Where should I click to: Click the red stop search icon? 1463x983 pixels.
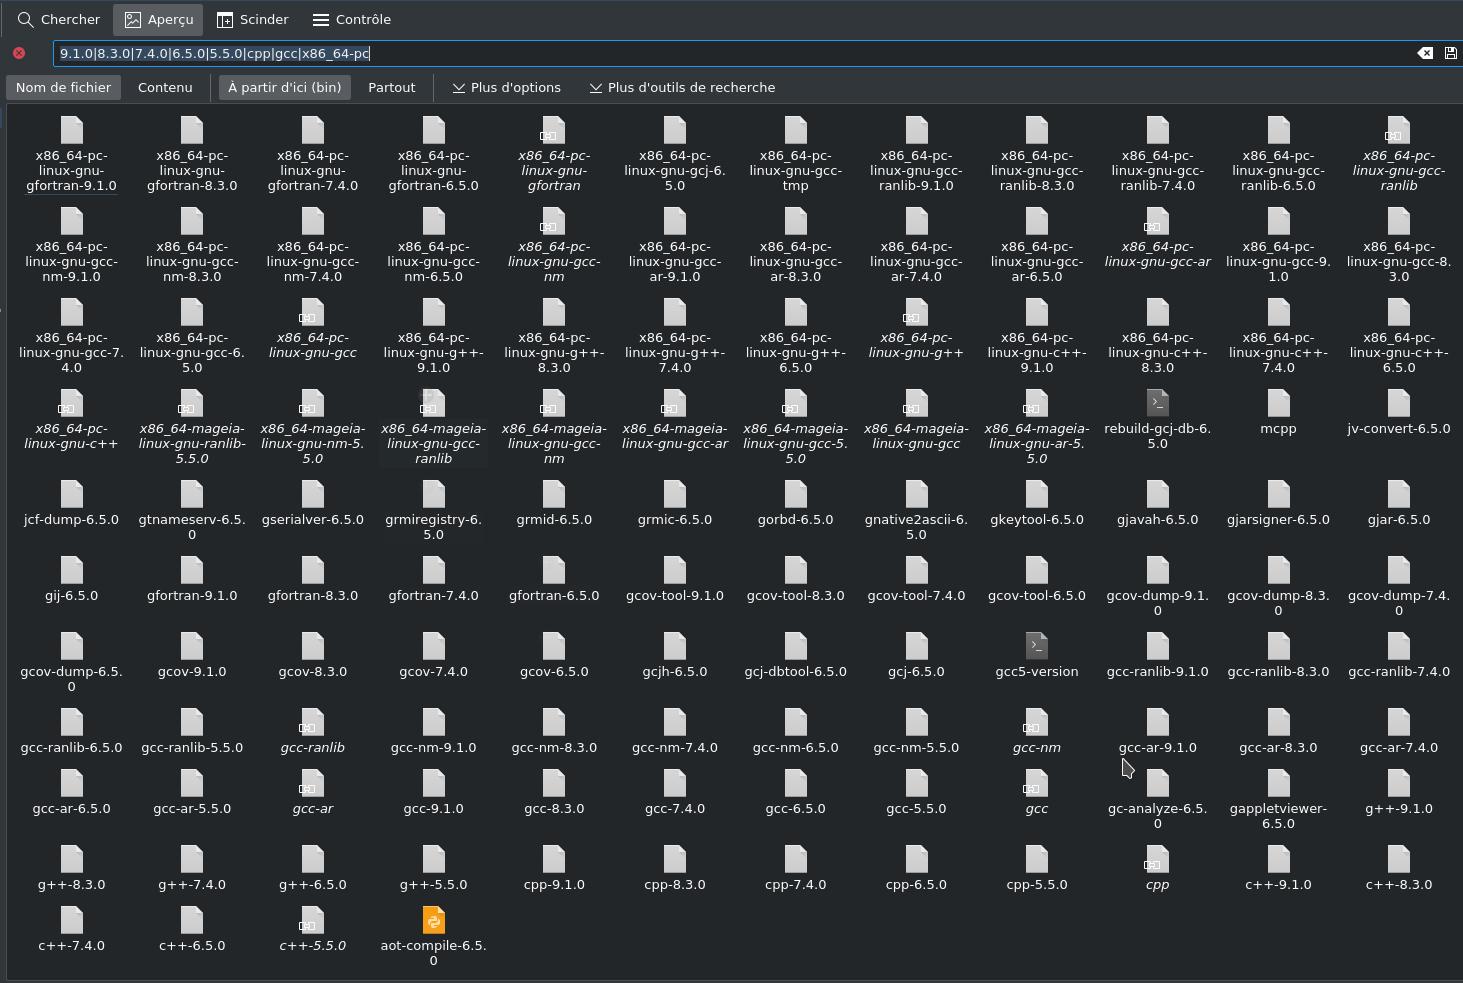click(19, 53)
